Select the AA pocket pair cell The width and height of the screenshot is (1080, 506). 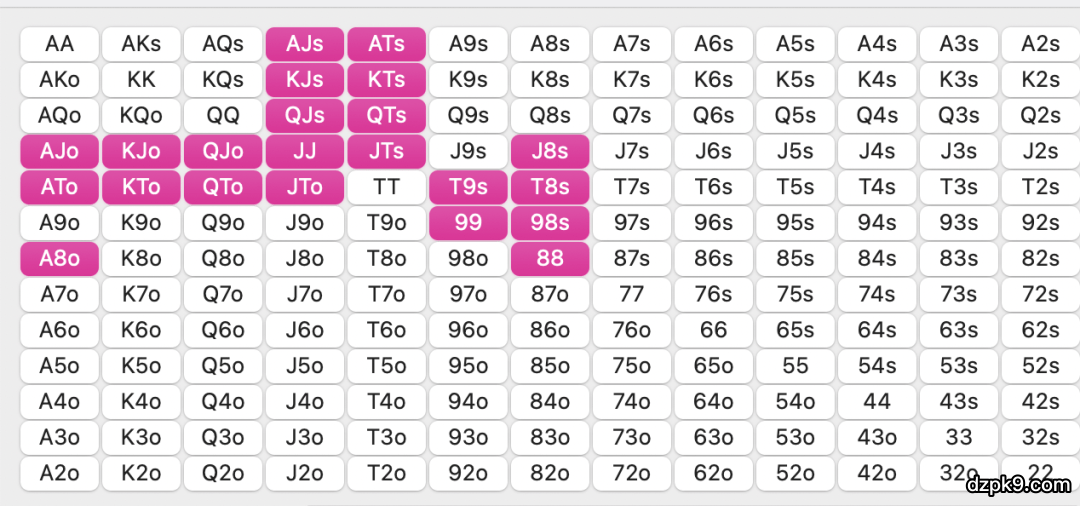point(60,44)
